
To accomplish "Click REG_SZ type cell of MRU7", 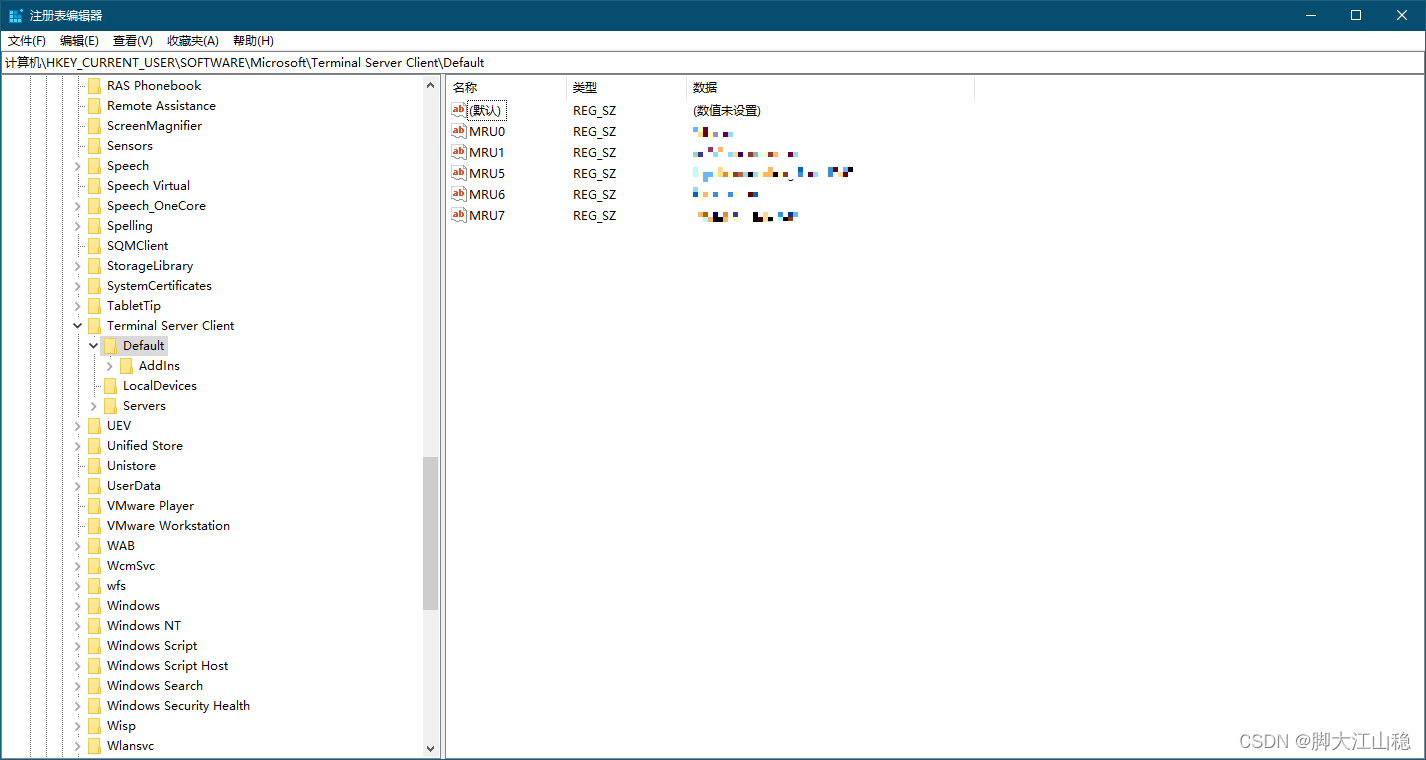I will [594, 215].
